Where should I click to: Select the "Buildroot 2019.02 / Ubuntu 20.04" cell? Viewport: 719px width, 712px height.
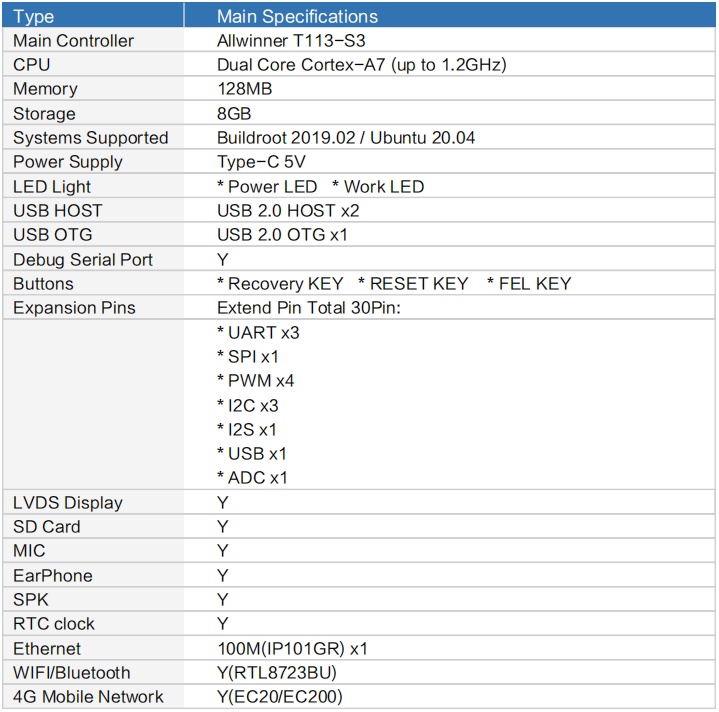tap(346, 138)
